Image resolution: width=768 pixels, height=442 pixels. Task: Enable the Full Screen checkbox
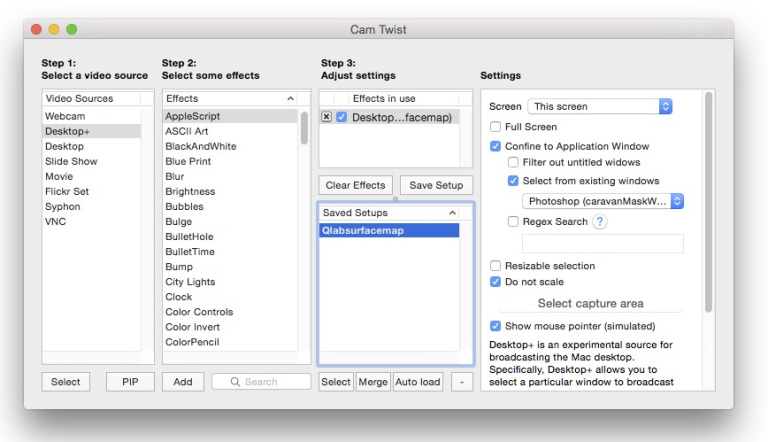pos(495,127)
